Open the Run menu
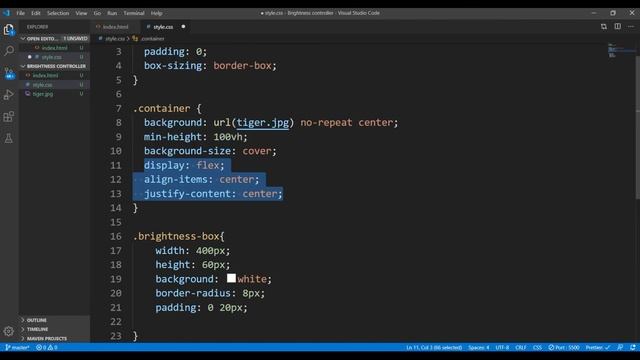 (x=112, y=13)
